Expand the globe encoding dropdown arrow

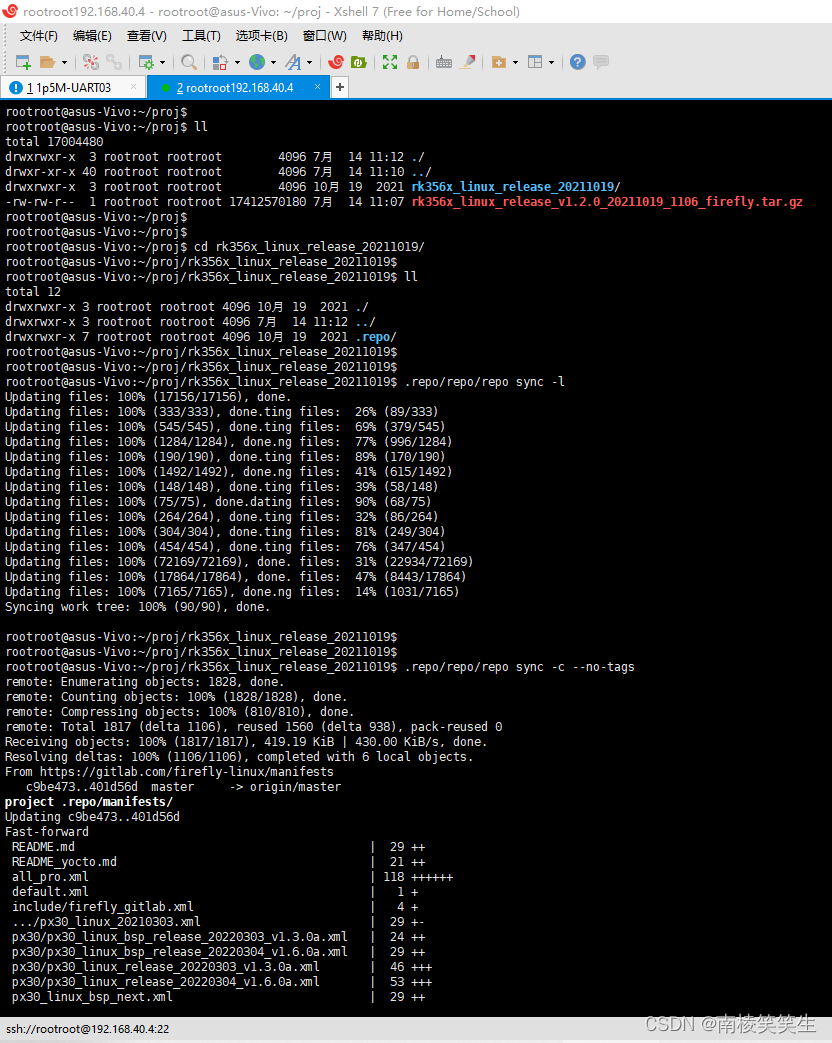tap(272, 62)
